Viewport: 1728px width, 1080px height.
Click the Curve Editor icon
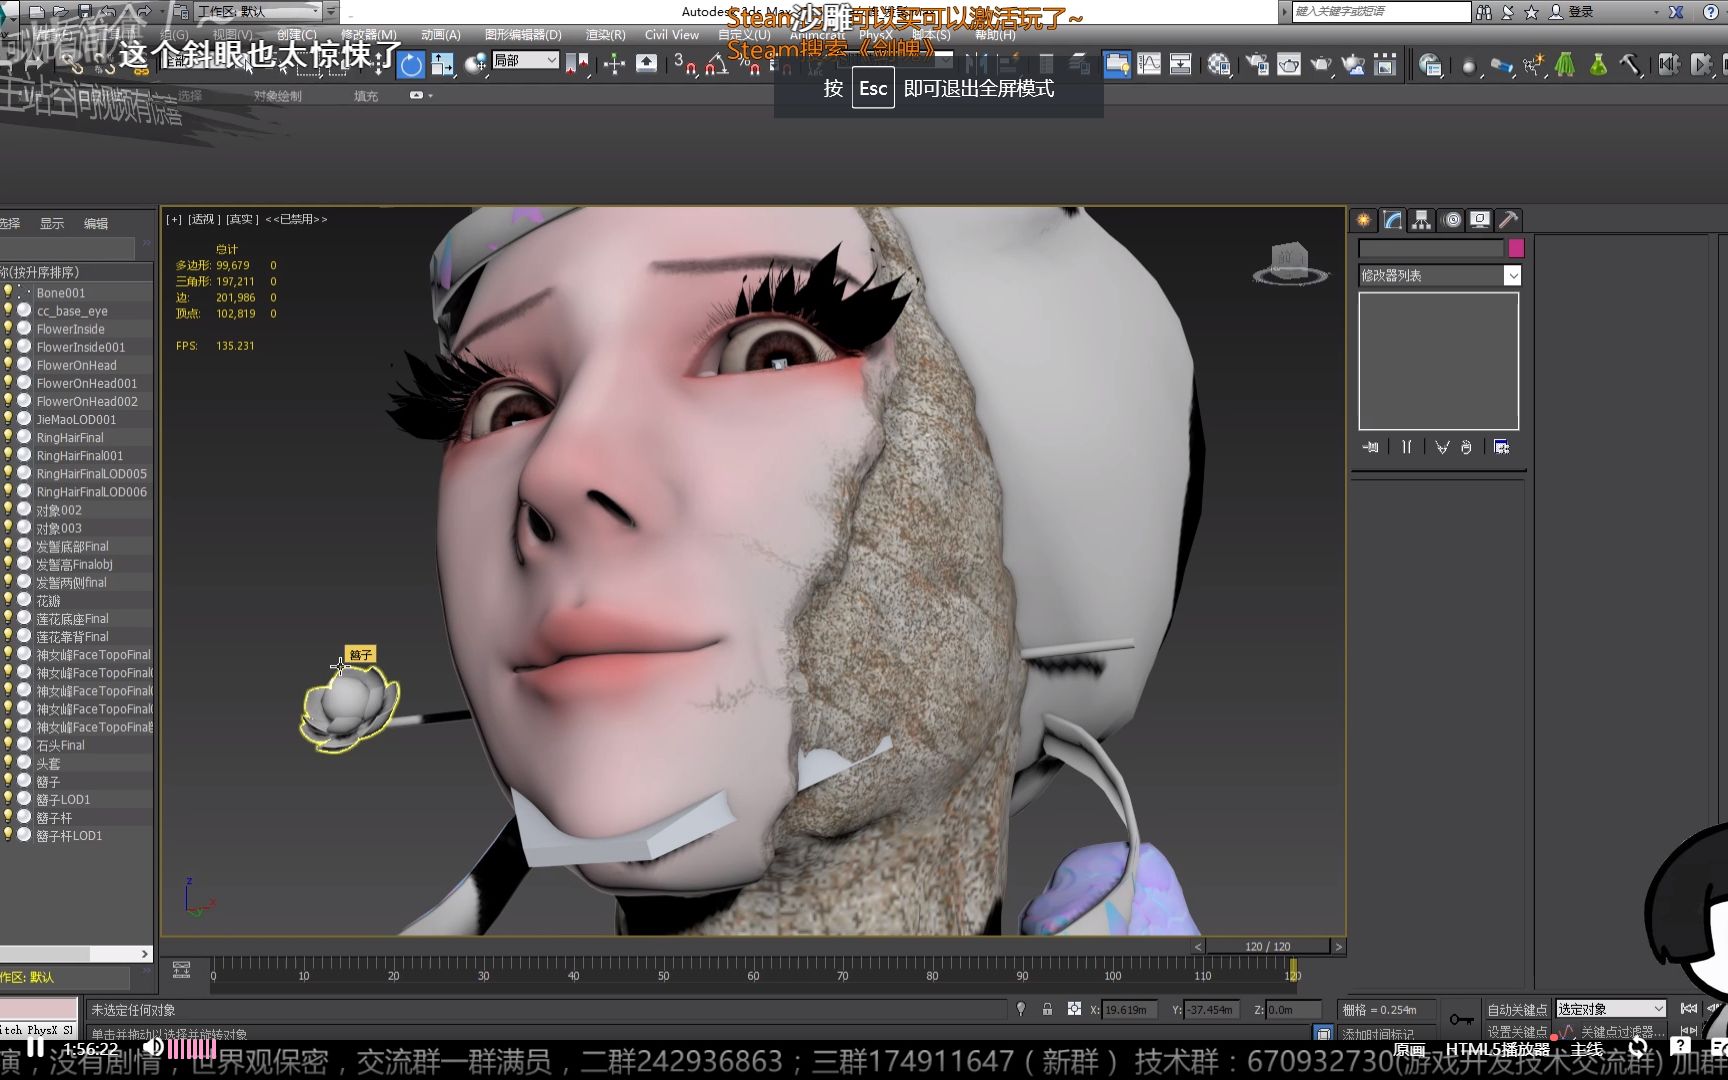(1150, 64)
